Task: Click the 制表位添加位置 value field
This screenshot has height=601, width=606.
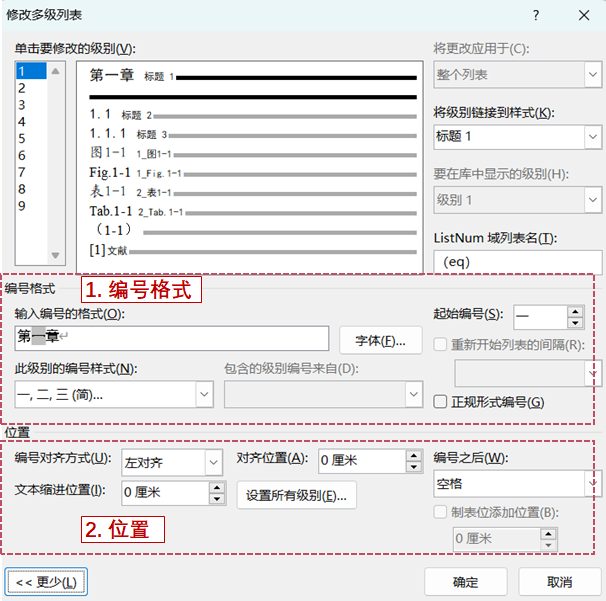Action: click(497, 539)
